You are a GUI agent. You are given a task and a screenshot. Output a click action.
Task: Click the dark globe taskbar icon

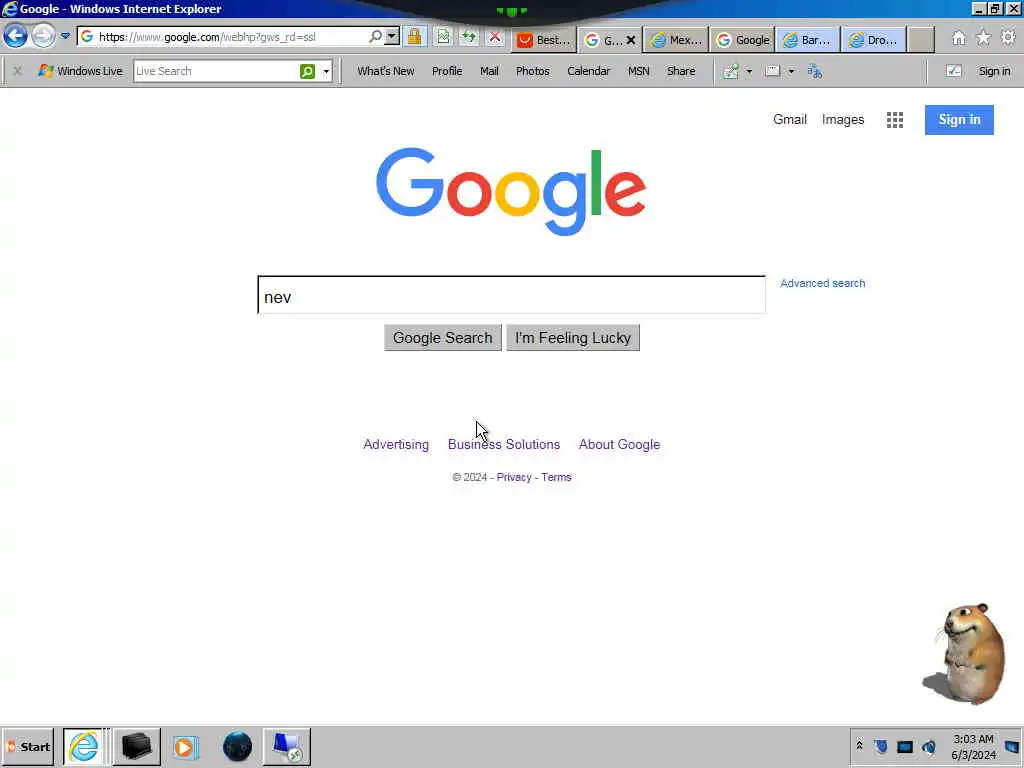click(x=237, y=746)
